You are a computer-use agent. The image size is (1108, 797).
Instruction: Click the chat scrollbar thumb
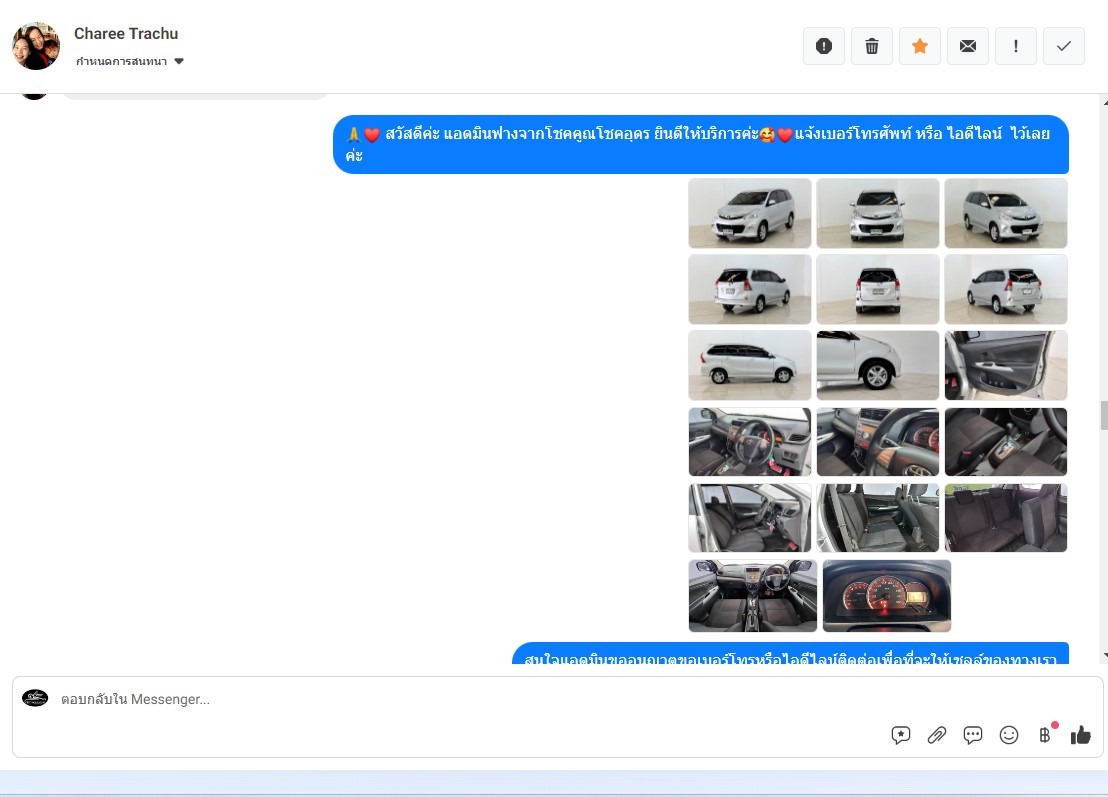(1104, 415)
